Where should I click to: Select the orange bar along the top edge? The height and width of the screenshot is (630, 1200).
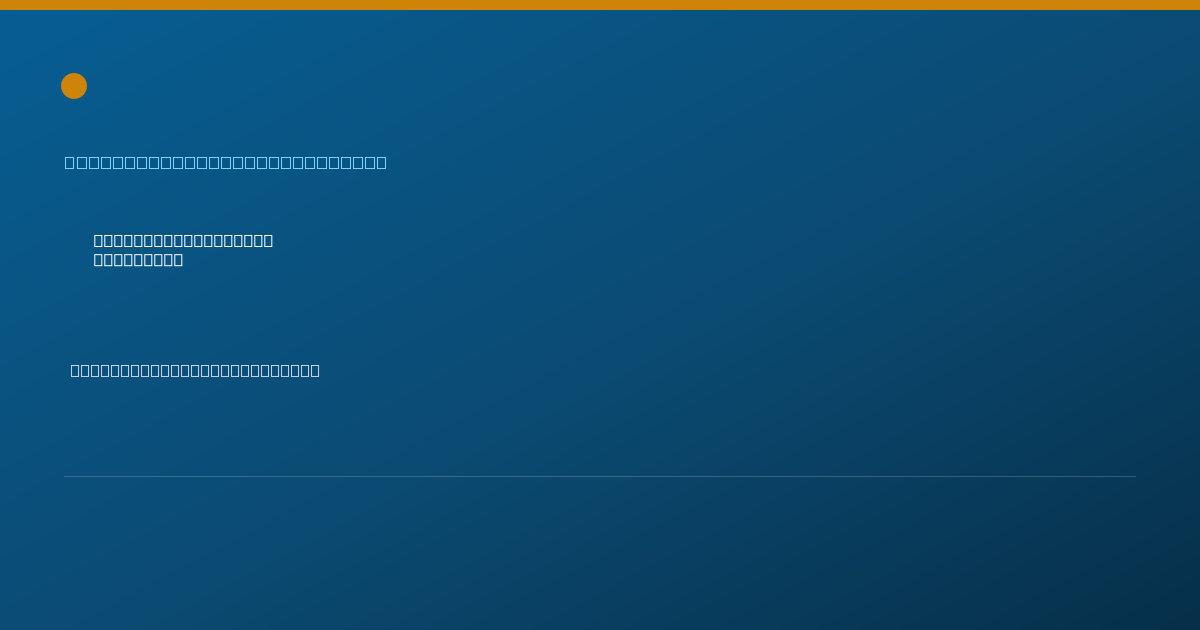point(600,5)
